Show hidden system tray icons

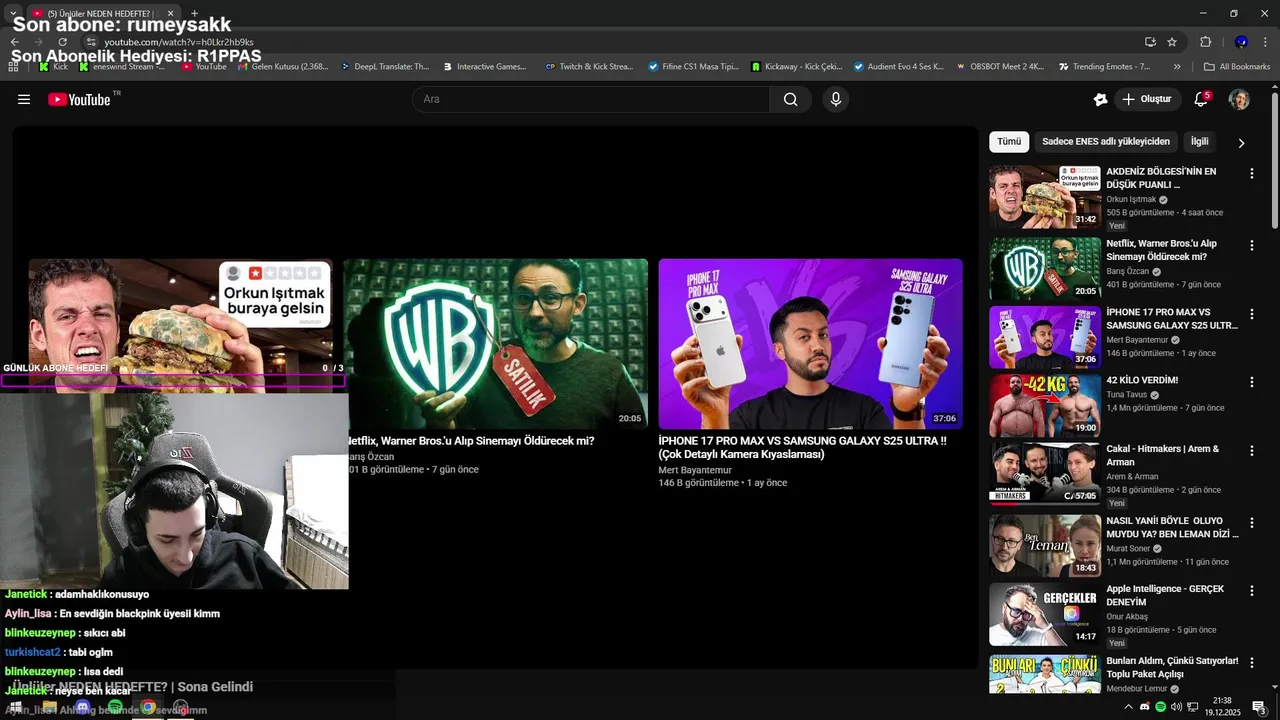[x=1129, y=707]
